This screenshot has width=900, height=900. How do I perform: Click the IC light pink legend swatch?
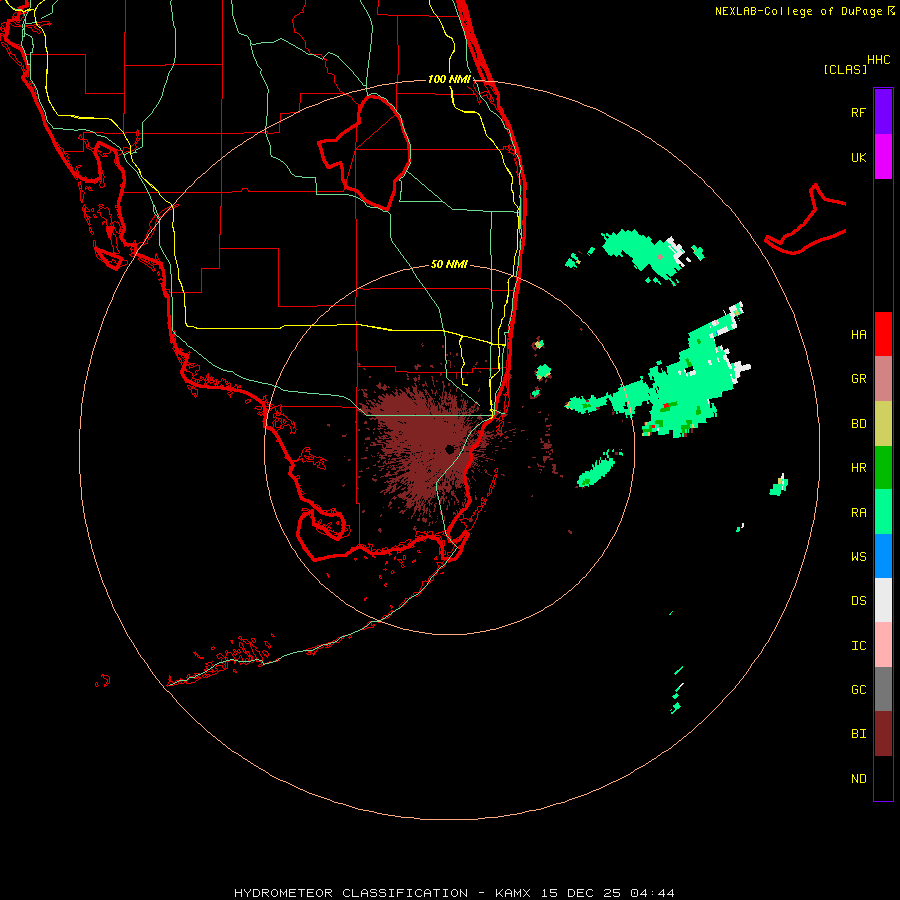[x=883, y=645]
